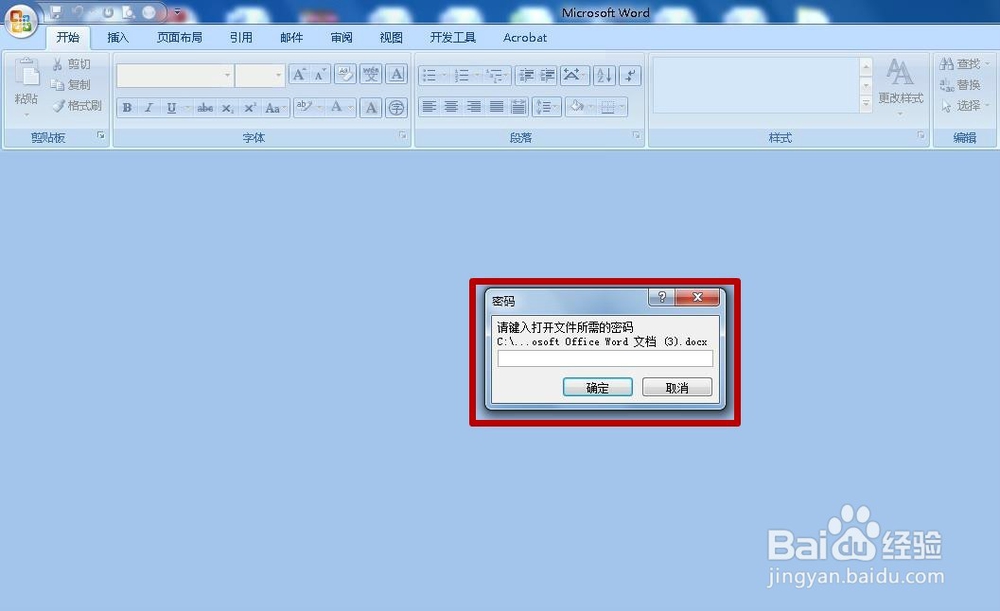Click the Asian Layout icon
1000x611 pixels.
click(x=571, y=75)
